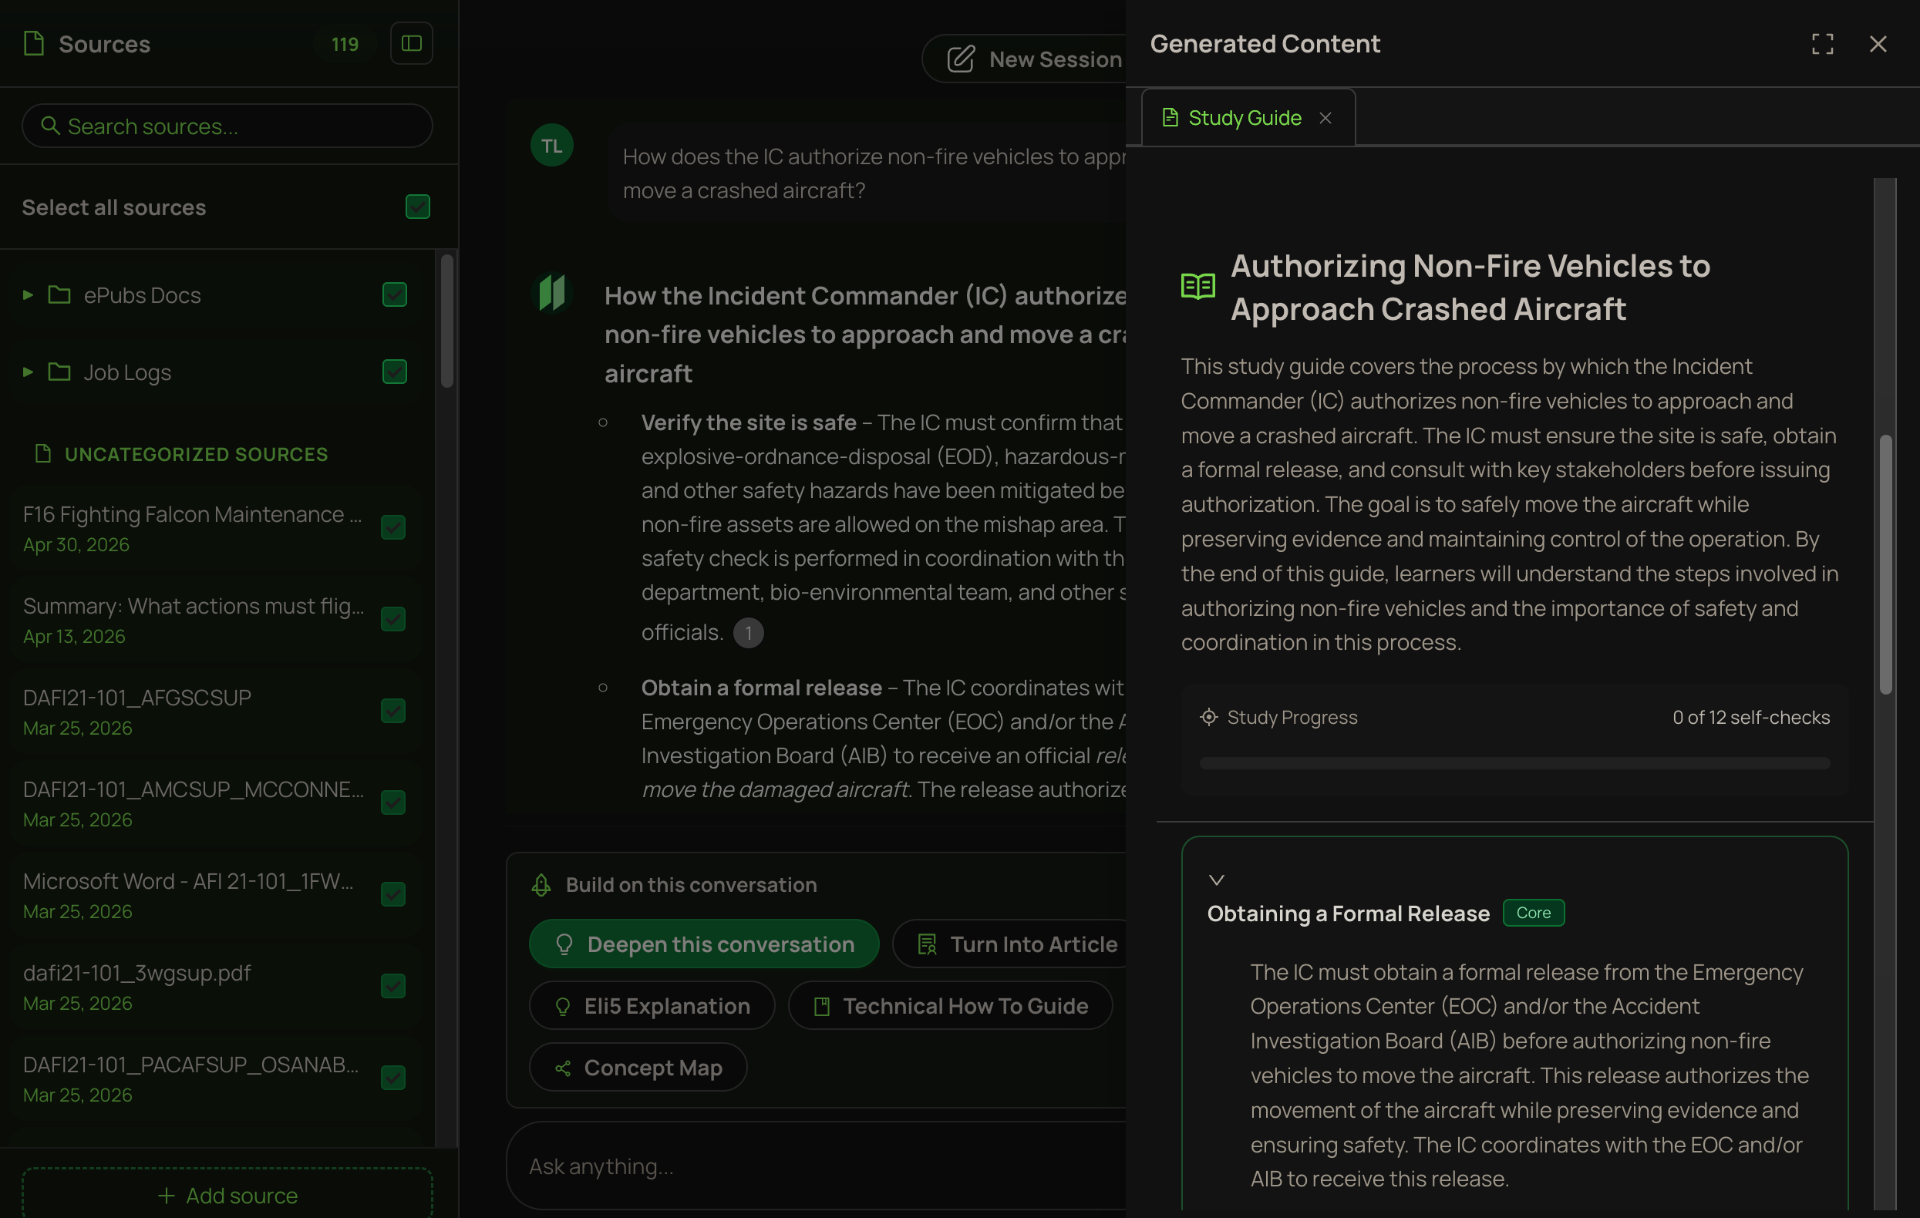Toggle Select all sources checkbox

tap(418, 207)
